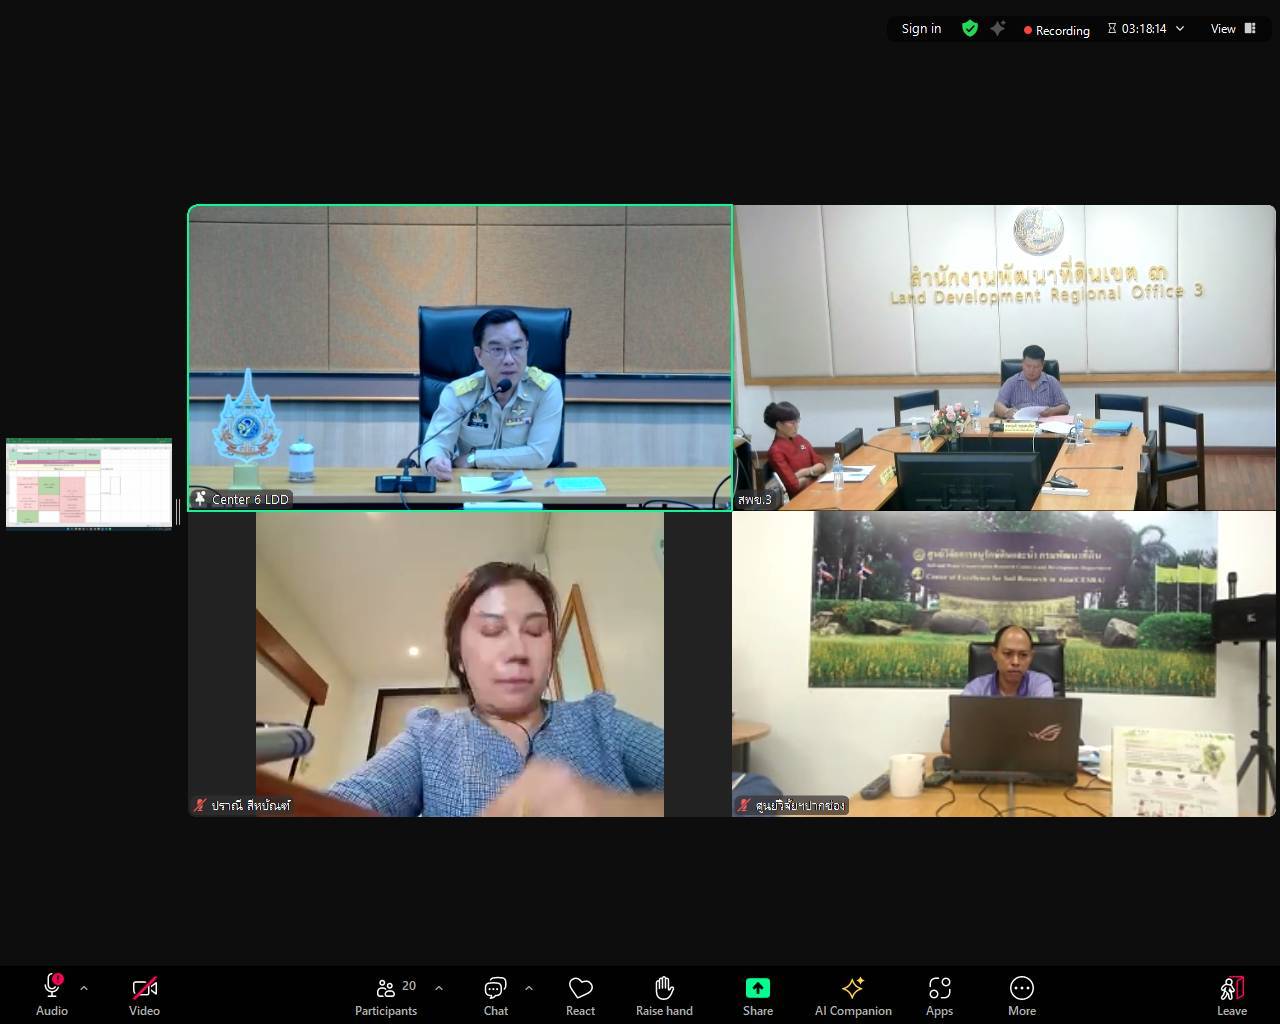Select the shared spreadsheet thumbnail
This screenshot has height=1024, width=1280.
coord(89,483)
